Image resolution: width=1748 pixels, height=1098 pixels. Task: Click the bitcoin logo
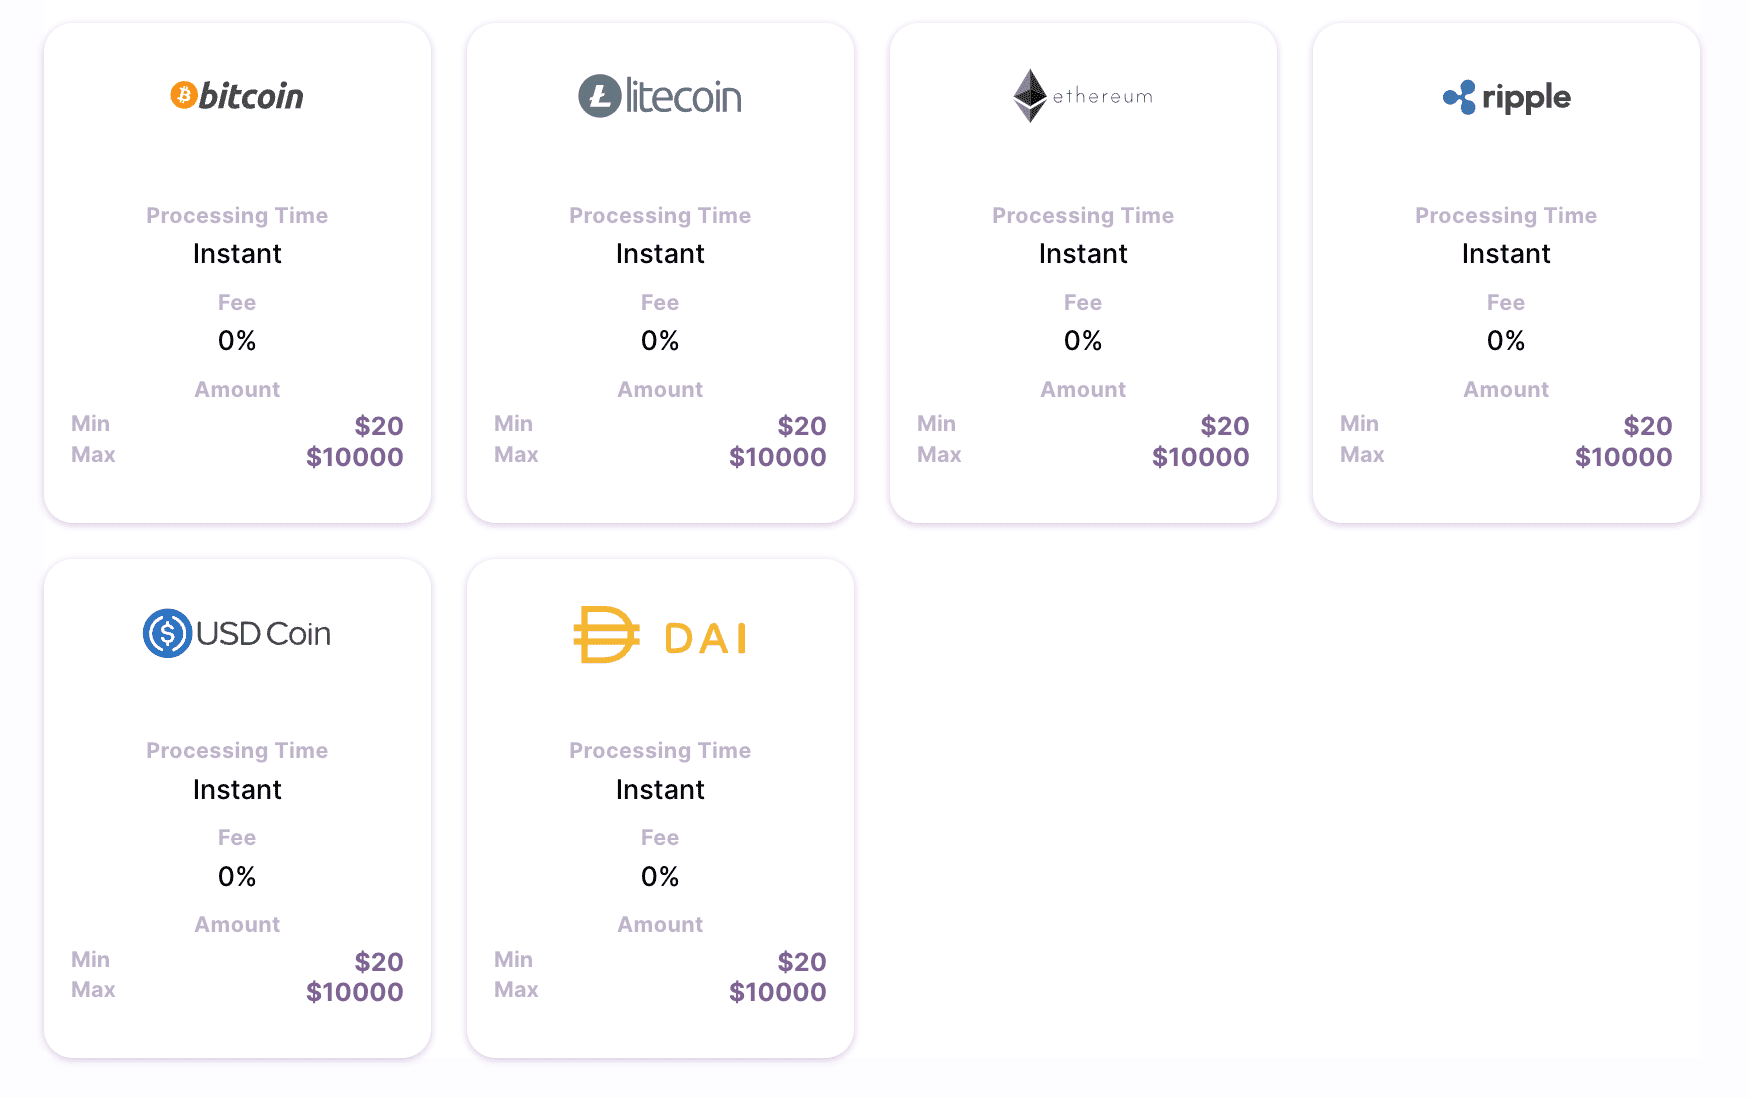(237, 96)
